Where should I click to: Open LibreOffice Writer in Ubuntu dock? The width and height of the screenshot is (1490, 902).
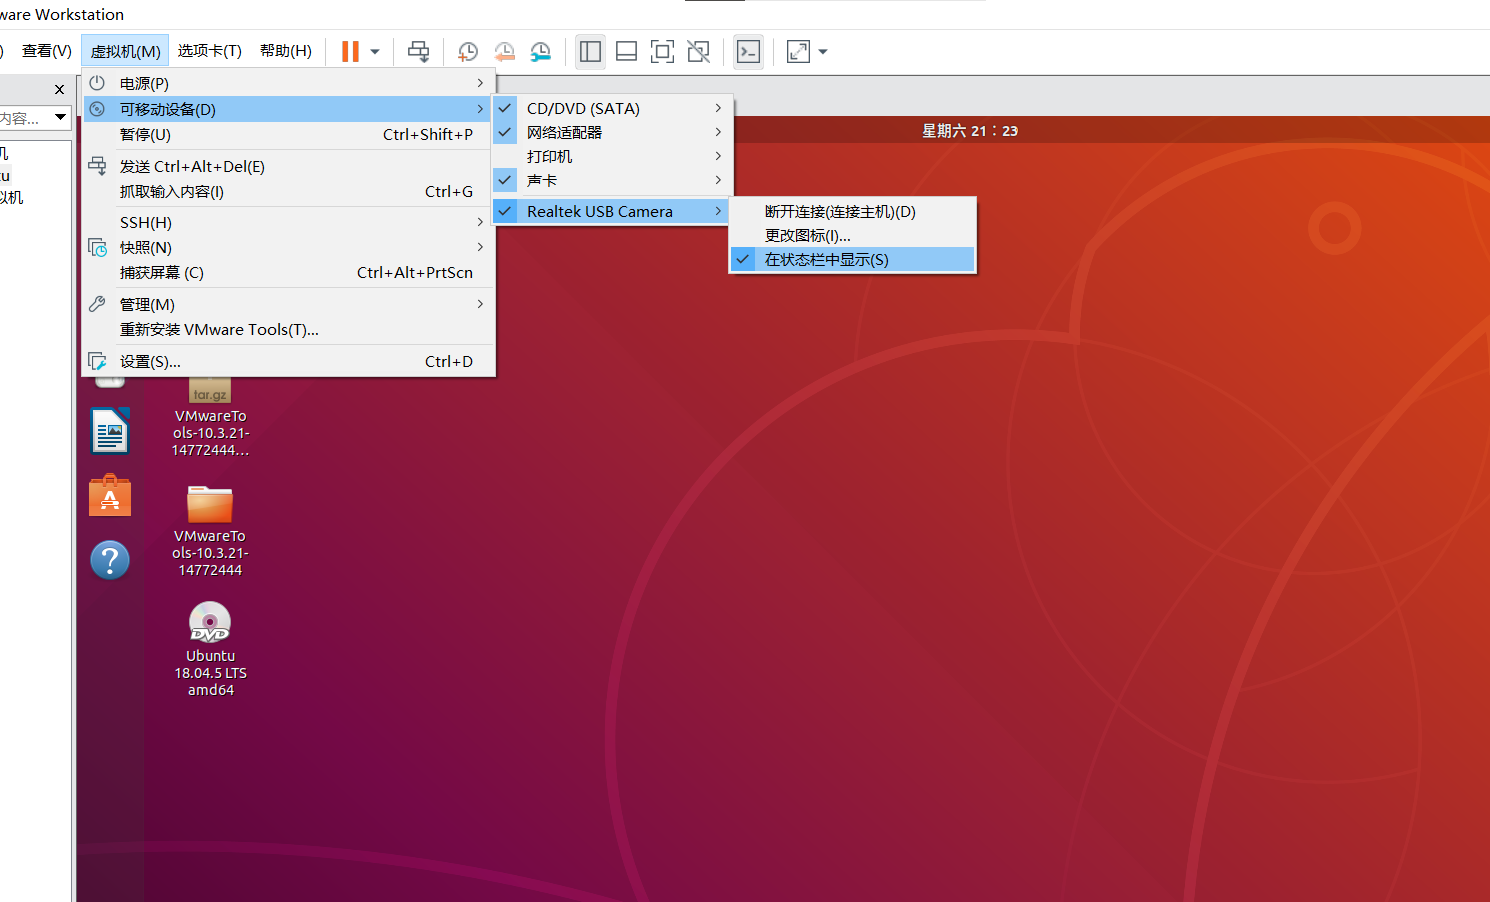[110, 432]
